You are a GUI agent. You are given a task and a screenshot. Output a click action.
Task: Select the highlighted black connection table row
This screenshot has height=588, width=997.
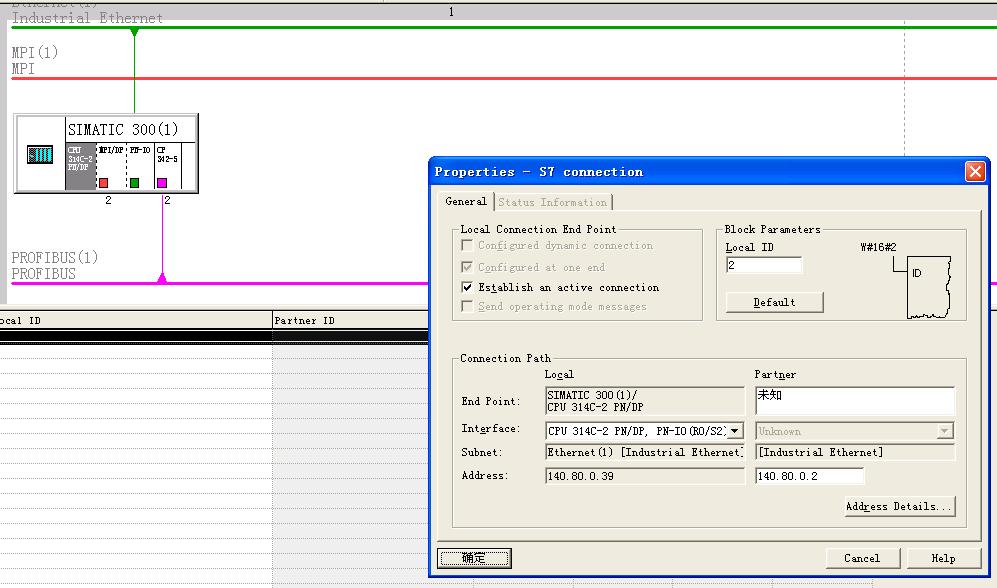[x=214, y=336]
